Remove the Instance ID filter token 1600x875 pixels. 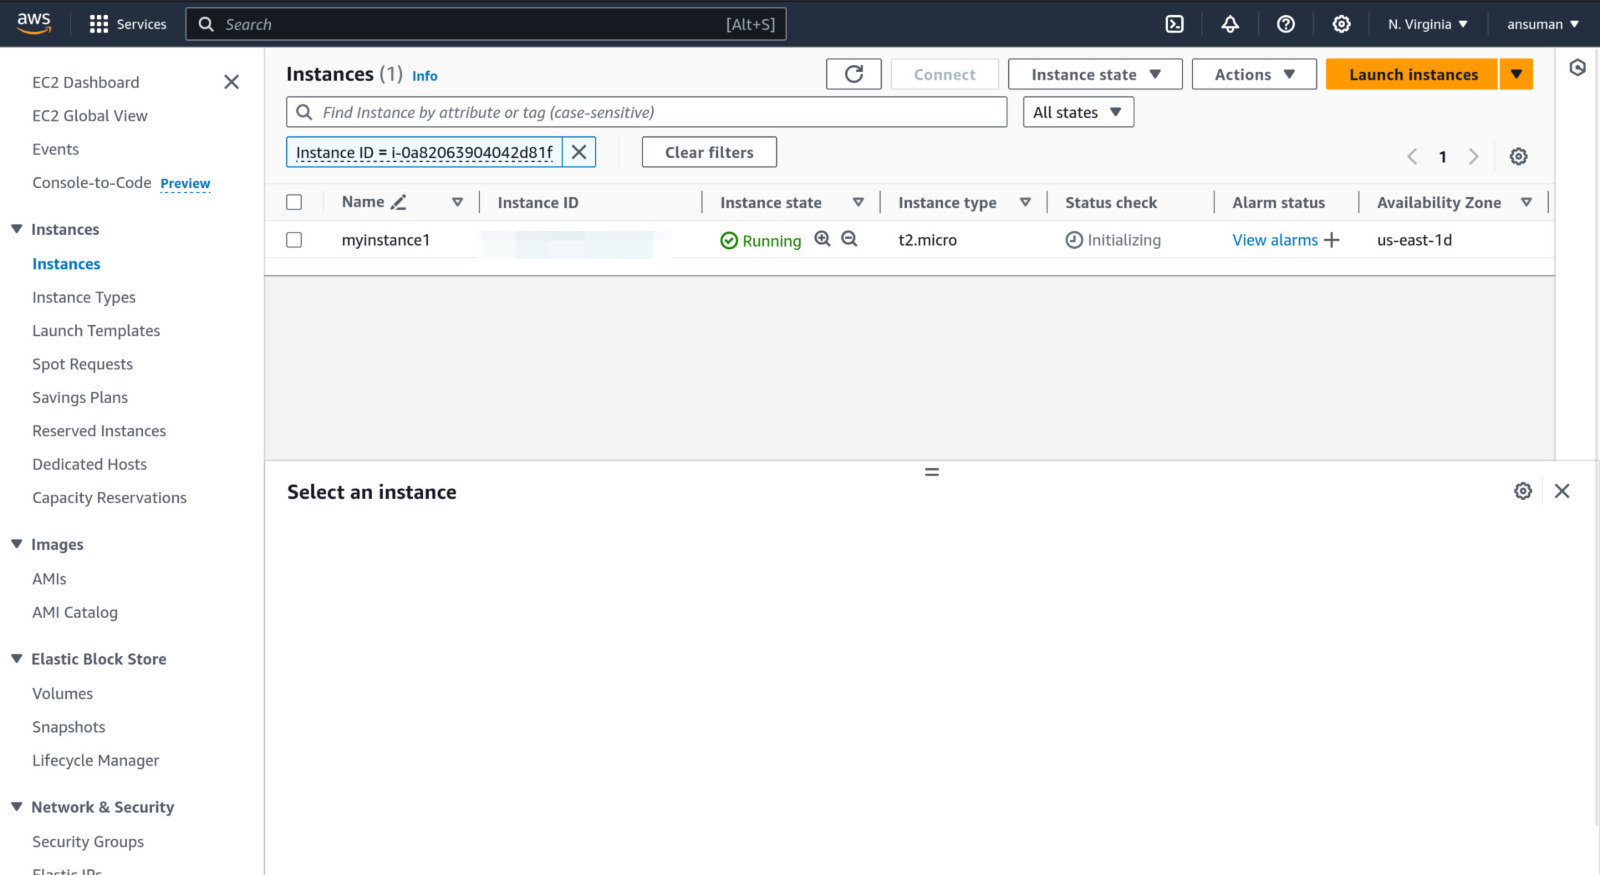click(579, 152)
